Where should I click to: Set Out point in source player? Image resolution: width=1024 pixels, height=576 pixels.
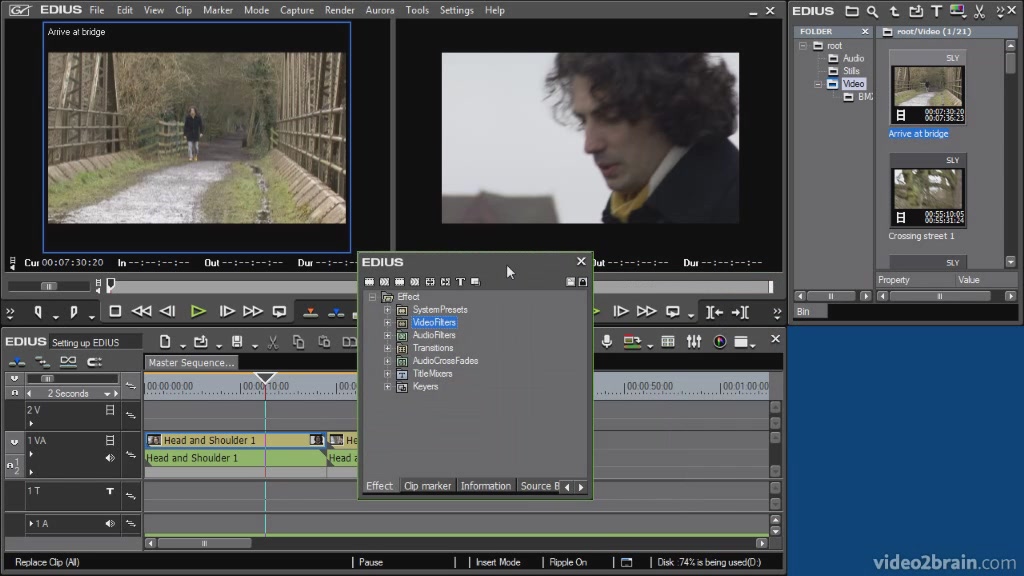pyautogui.click(x=74, y=312)
